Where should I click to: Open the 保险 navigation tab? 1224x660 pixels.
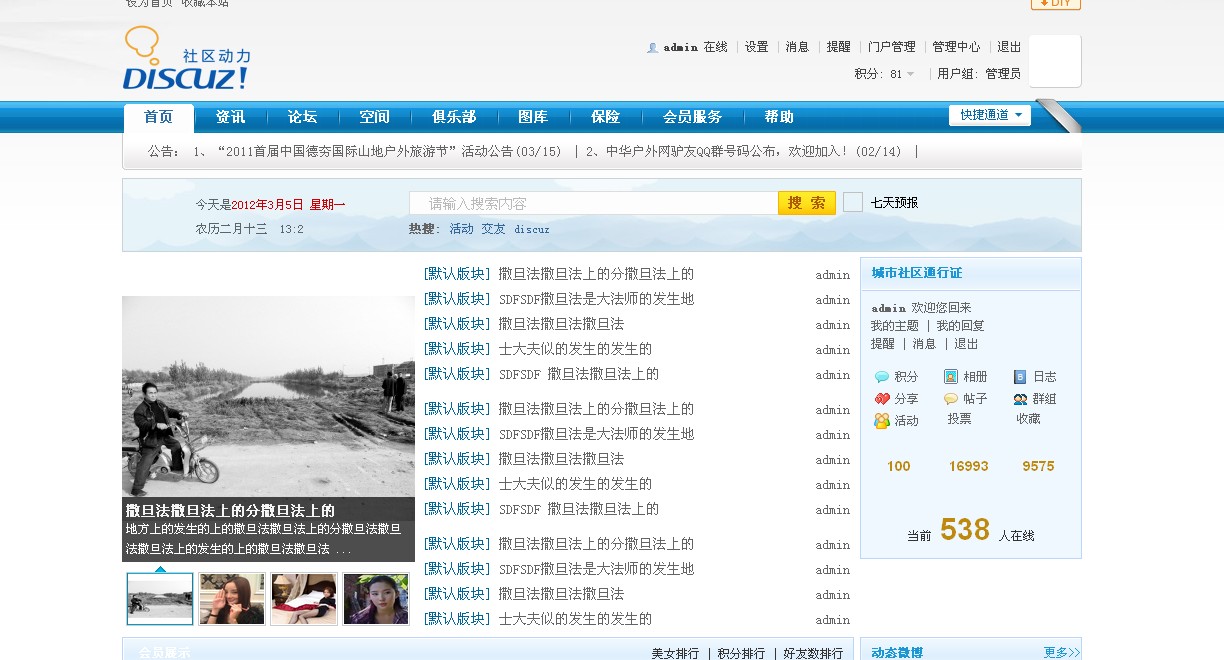tap(605, 117)
